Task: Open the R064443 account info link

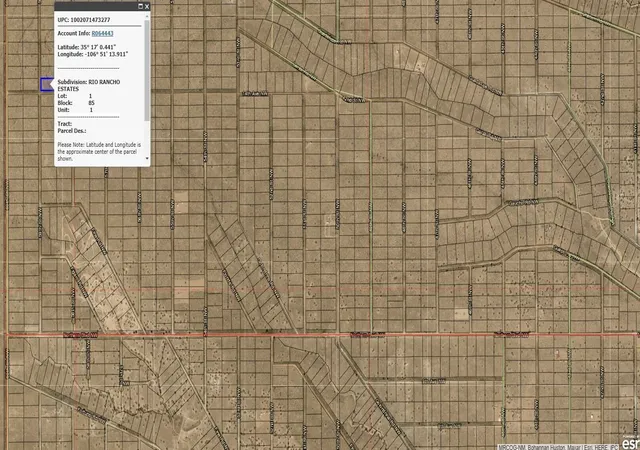Action: 102,33
